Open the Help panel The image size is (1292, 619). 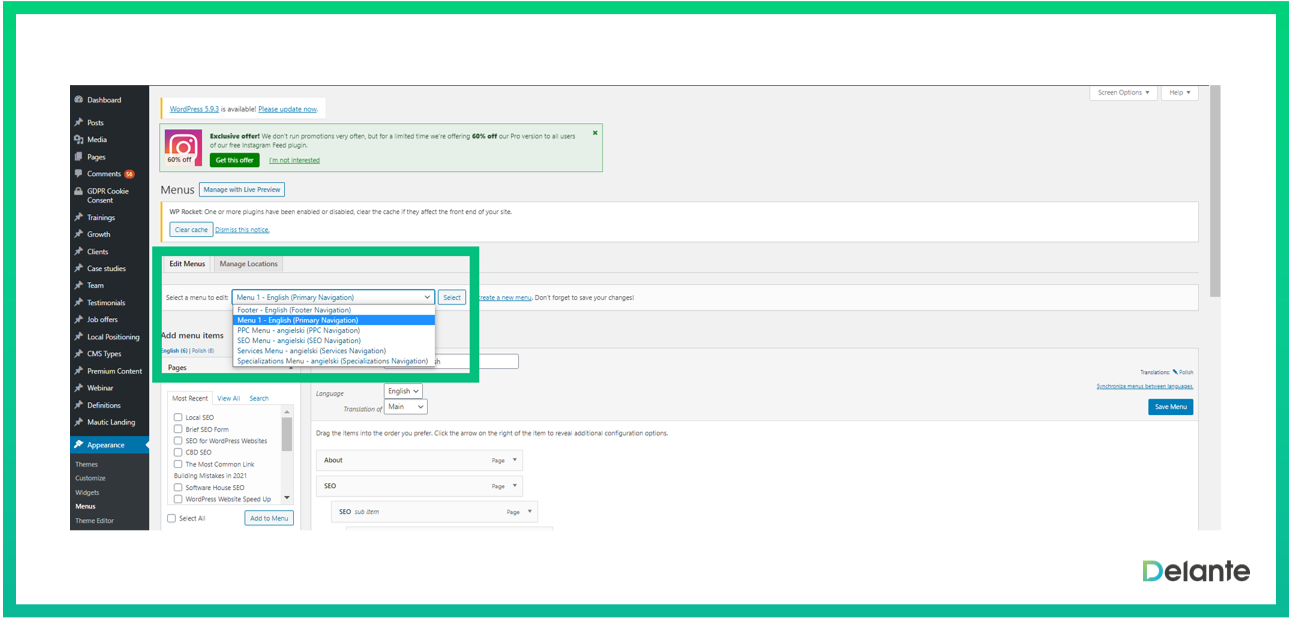tap(1180, 92)
